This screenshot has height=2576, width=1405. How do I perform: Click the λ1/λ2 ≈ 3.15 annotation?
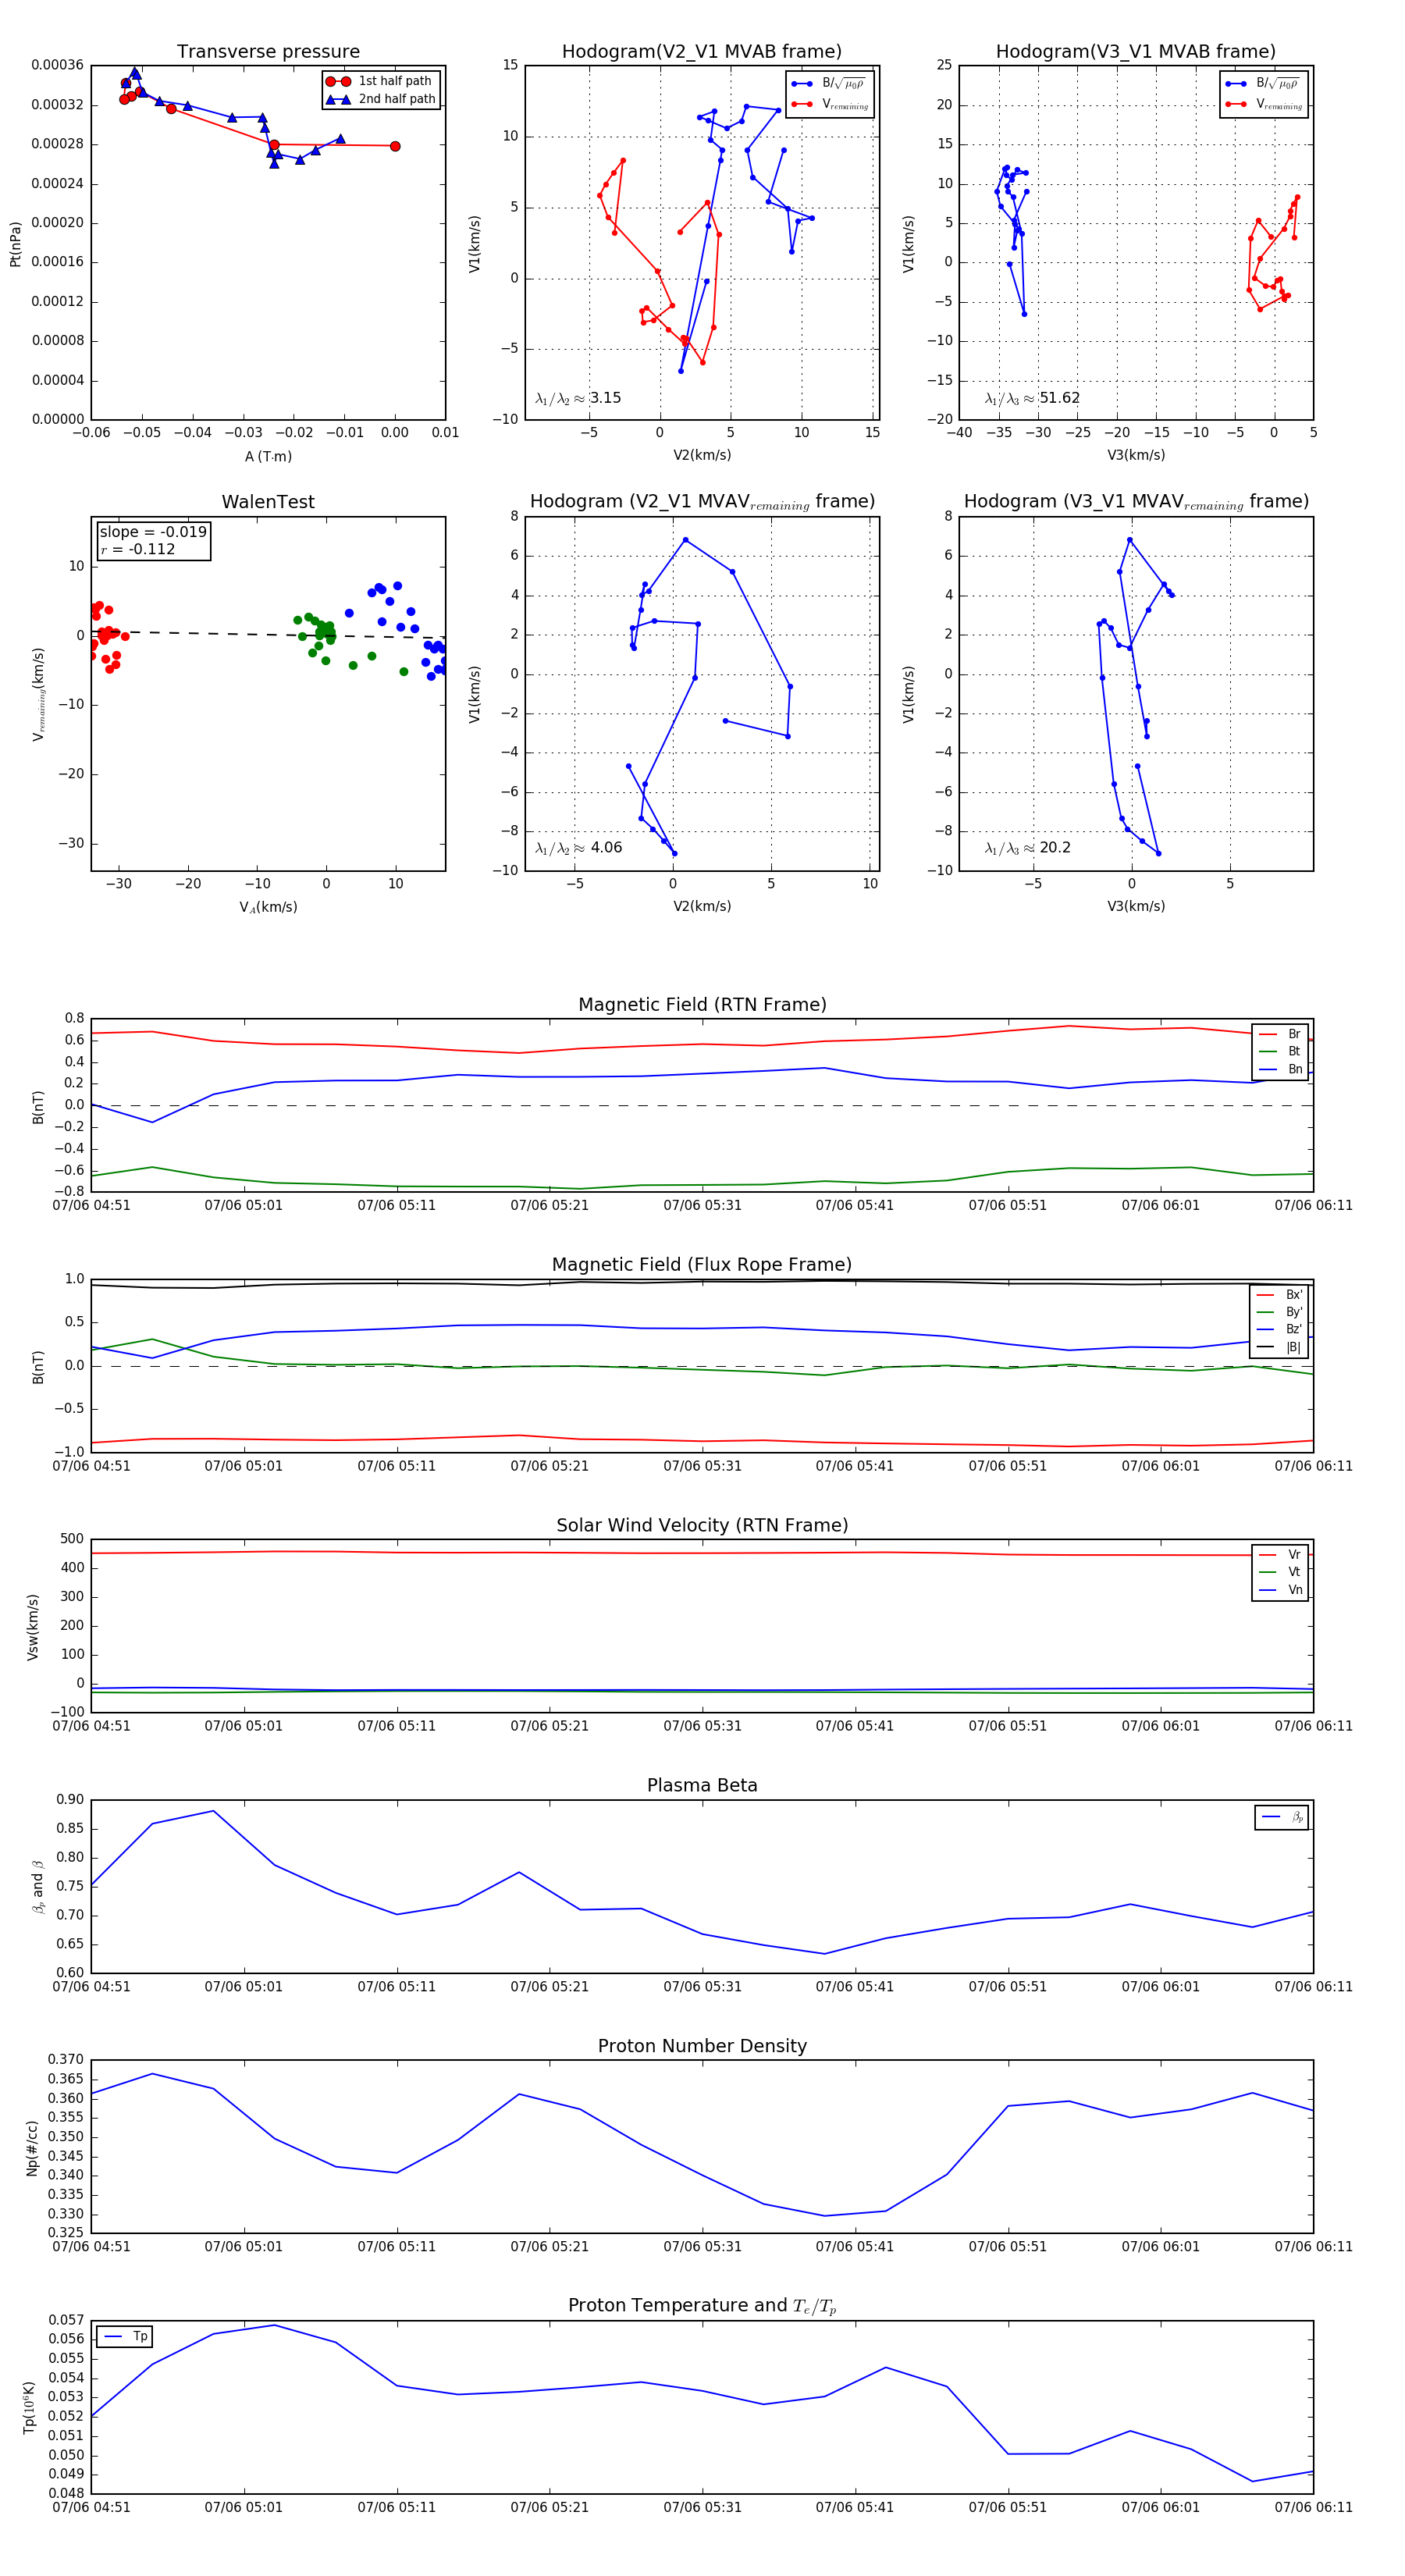coord(578,398)
